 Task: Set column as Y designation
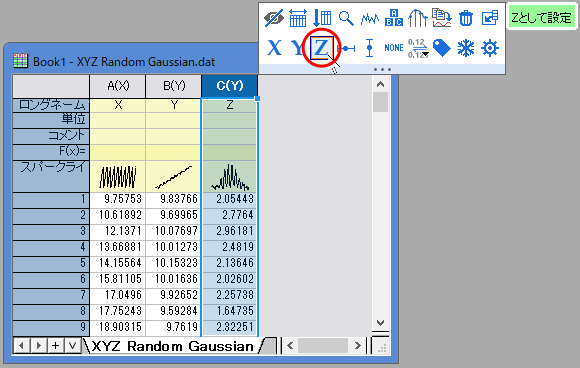[x=297, y=48]
